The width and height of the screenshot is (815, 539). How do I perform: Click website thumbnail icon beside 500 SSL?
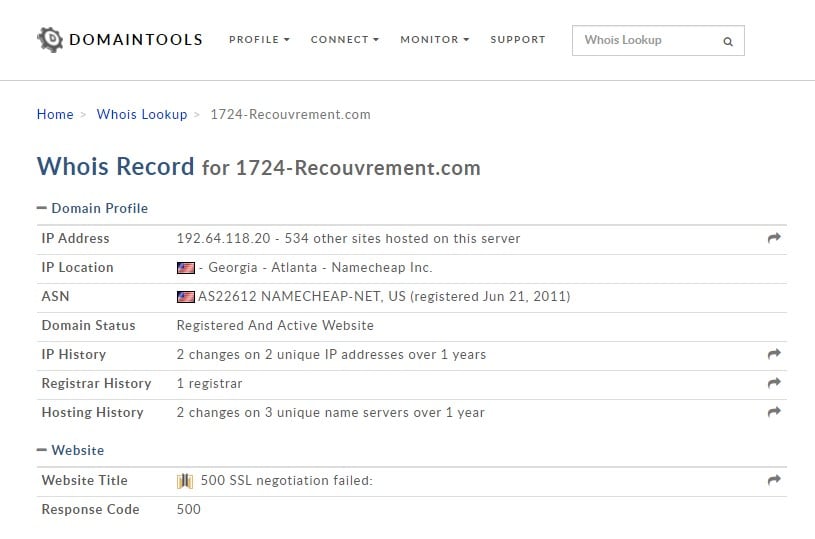(185, 481)
